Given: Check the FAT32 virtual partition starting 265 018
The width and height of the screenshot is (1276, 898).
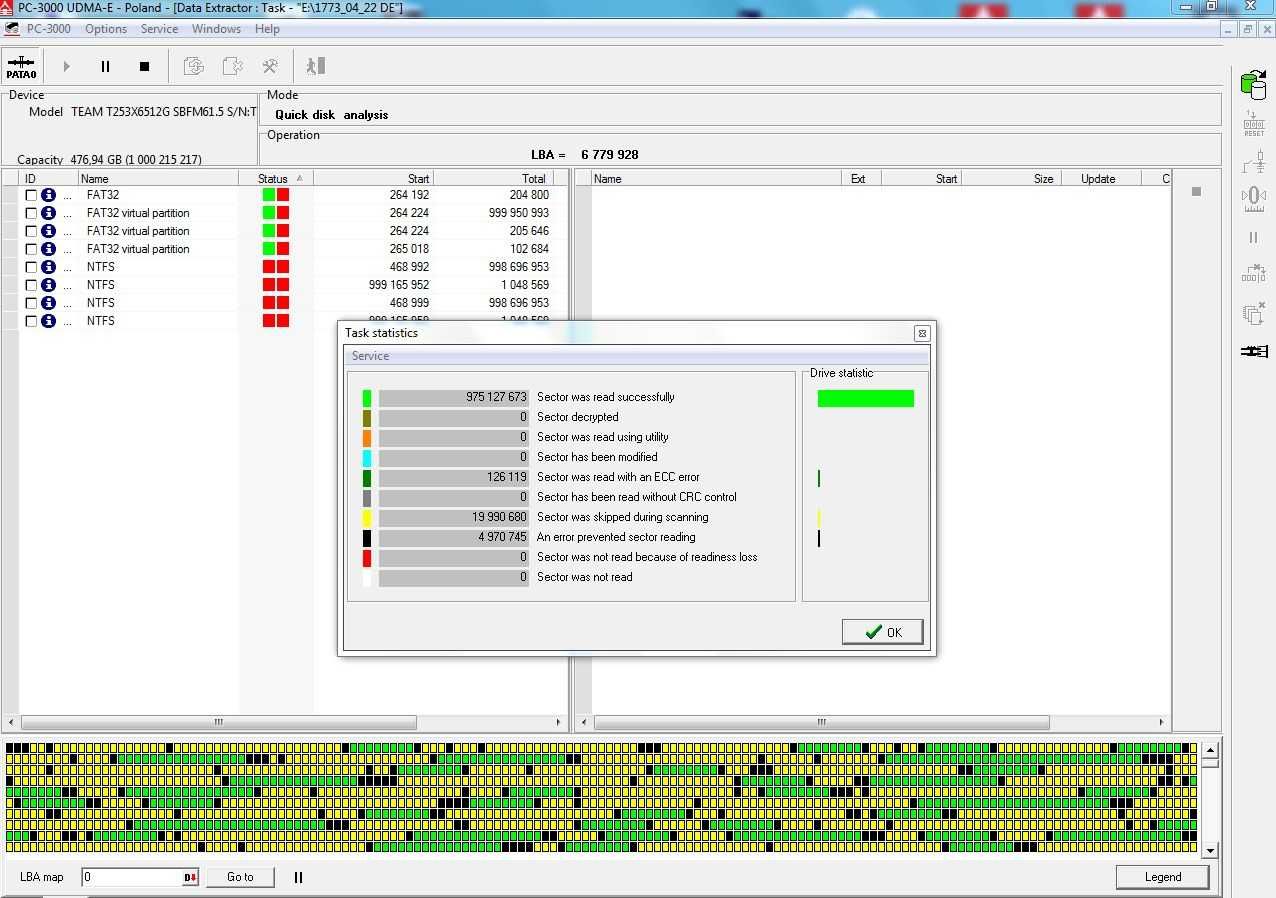Looking at the screenshot, I should [x=31, y=249].
